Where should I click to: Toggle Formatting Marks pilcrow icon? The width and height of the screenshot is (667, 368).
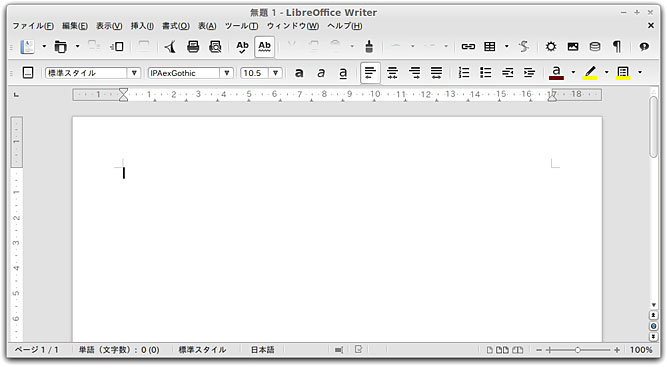pos(617,46)
